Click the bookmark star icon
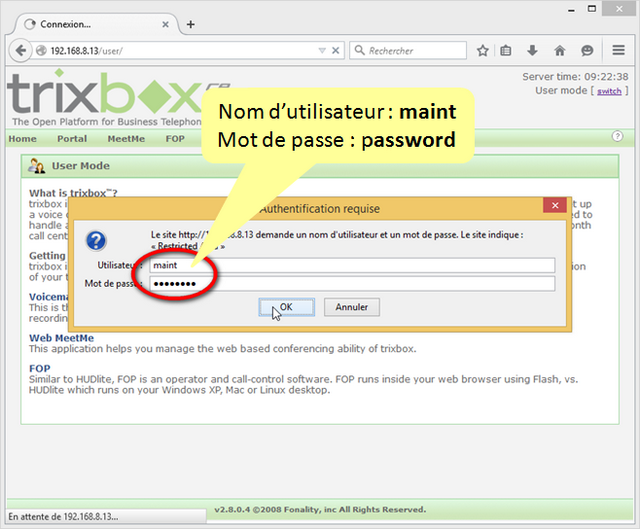 click(482, 51)
